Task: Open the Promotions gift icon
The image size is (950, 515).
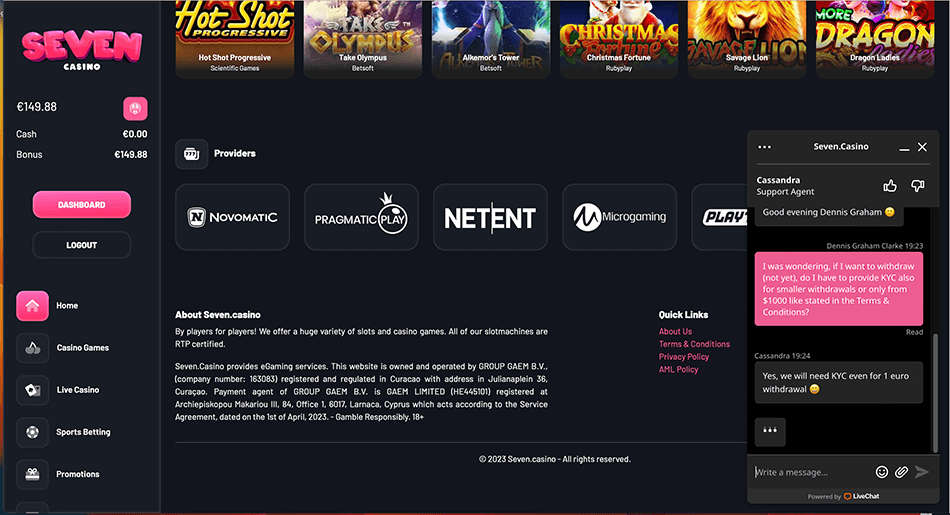Action: pos(32,474)
